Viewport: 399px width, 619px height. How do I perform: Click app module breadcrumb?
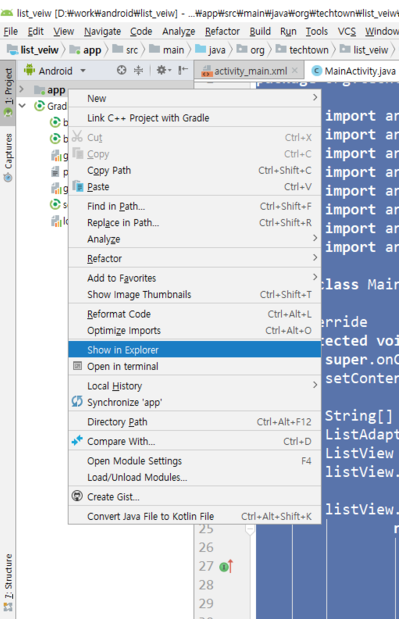point(85,50)
